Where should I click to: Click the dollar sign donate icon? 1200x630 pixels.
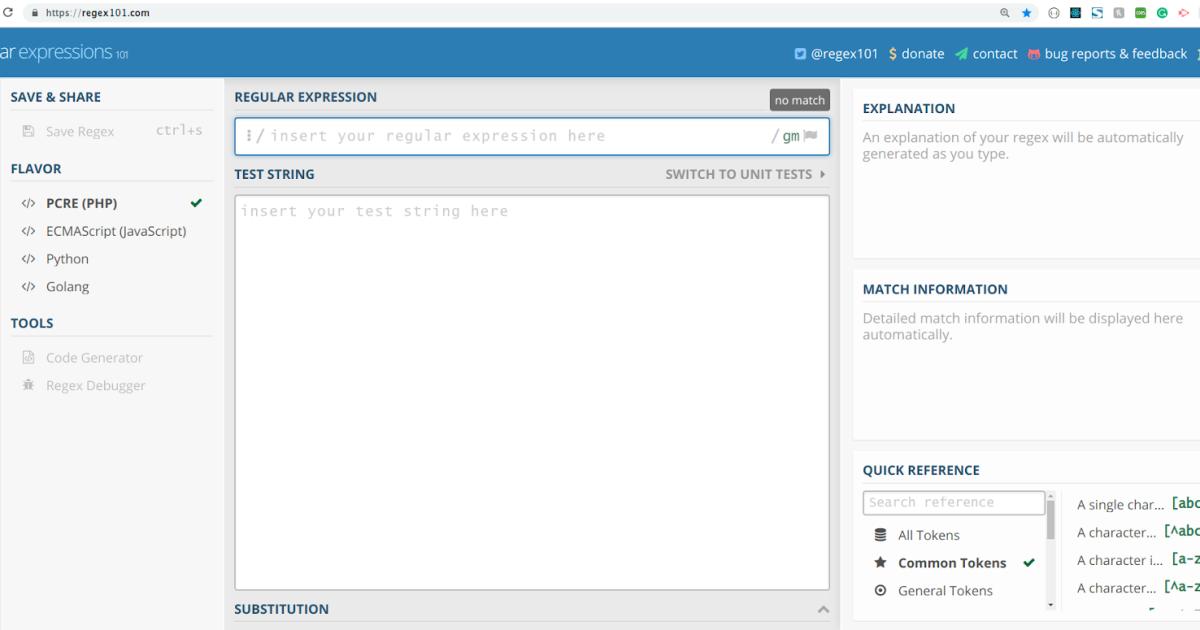pyautogui.click(x=893, y=54)
